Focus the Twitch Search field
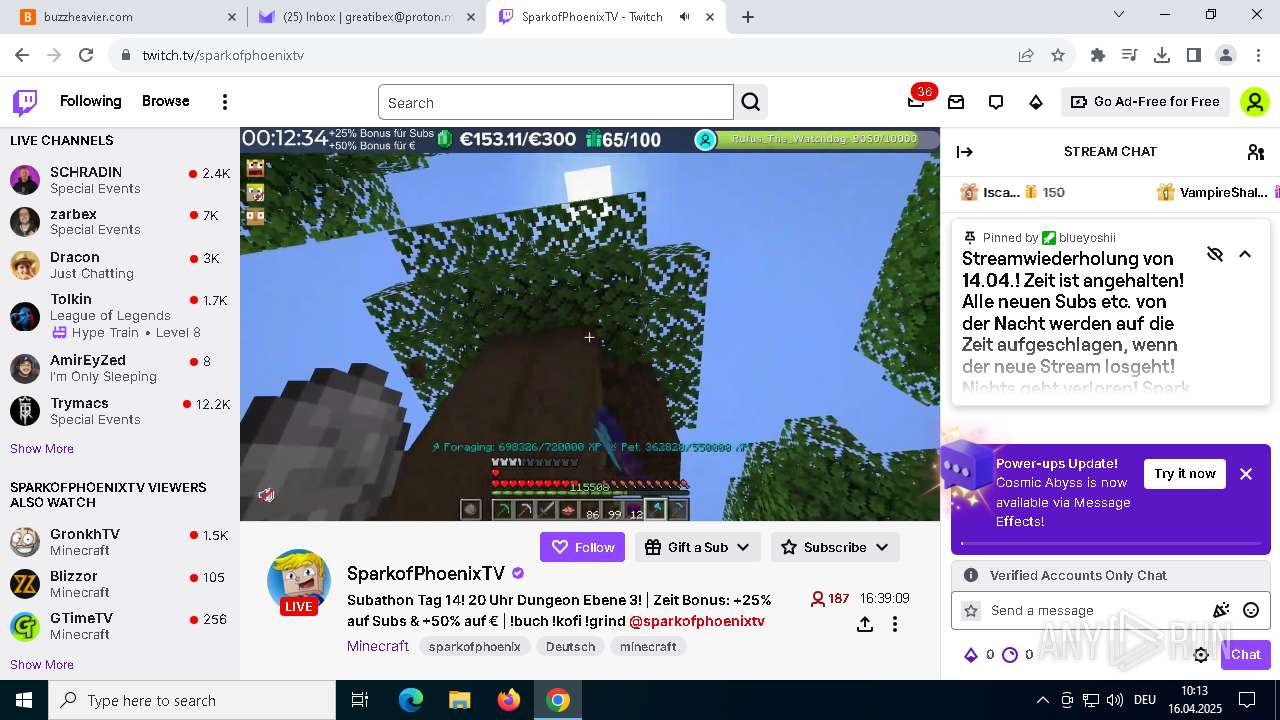This screenshot has width=1280, height=720. (x=556, y=102)
